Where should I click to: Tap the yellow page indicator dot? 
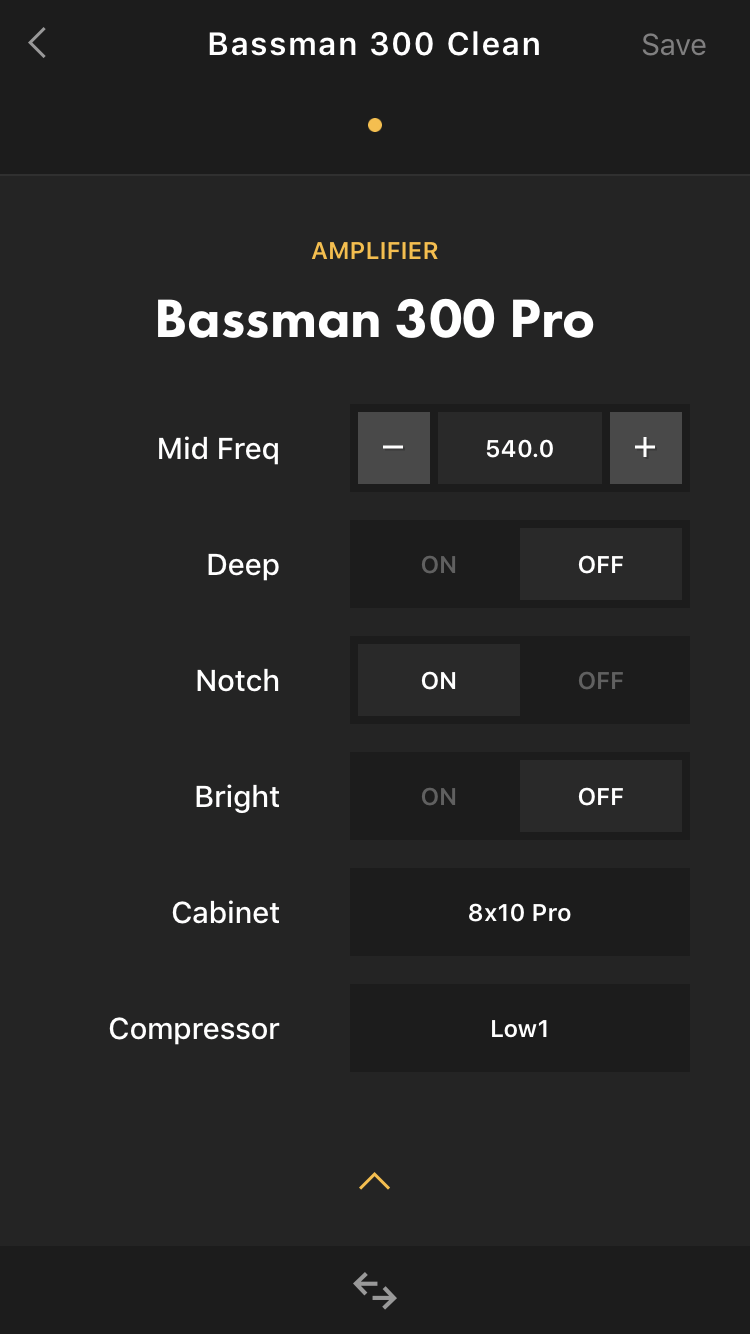click(375, 125)
